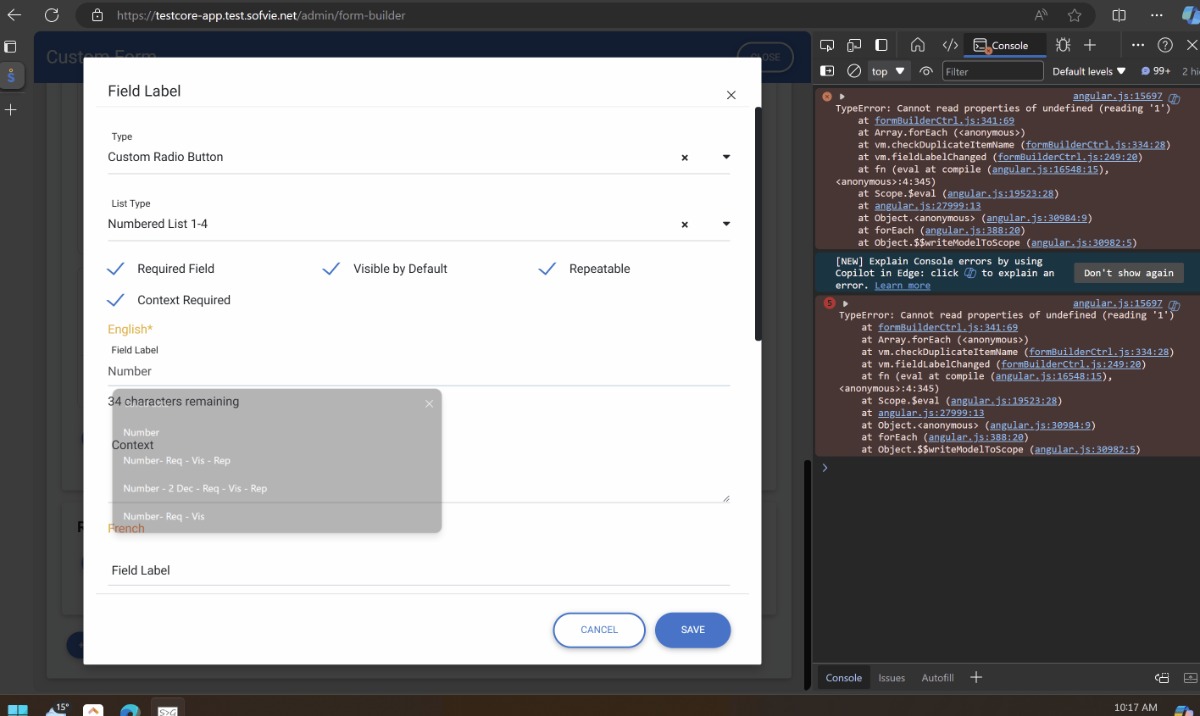1200x716 pixels.
Task: Toggle the Repeatable checkbox
Action: click(x=547, y=268)
